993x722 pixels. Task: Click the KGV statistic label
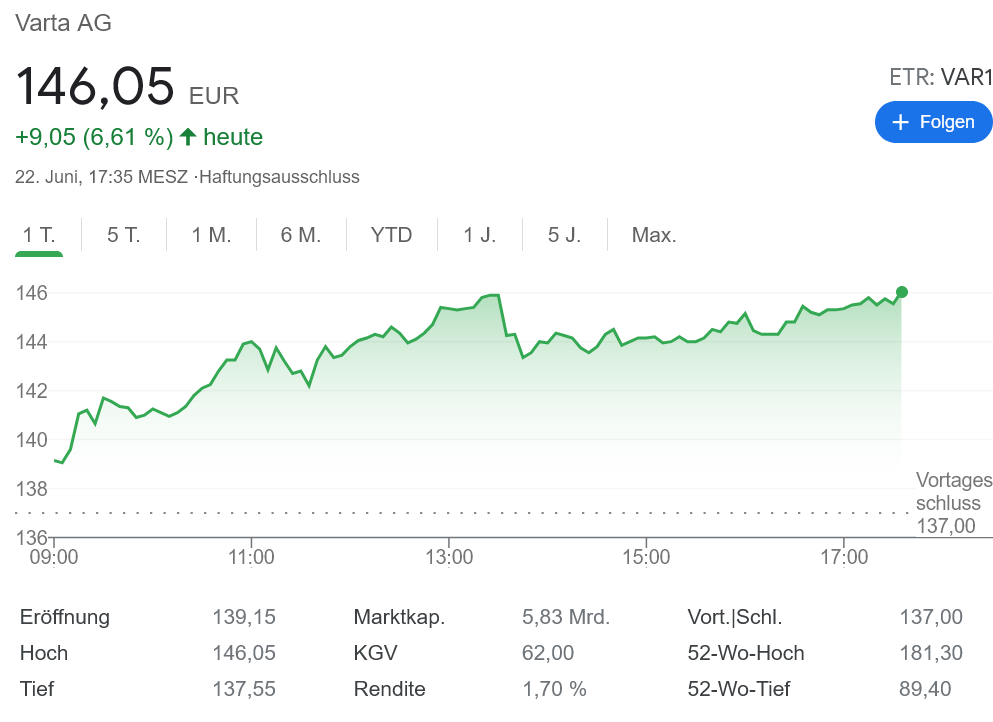click(x=375, y=653)
